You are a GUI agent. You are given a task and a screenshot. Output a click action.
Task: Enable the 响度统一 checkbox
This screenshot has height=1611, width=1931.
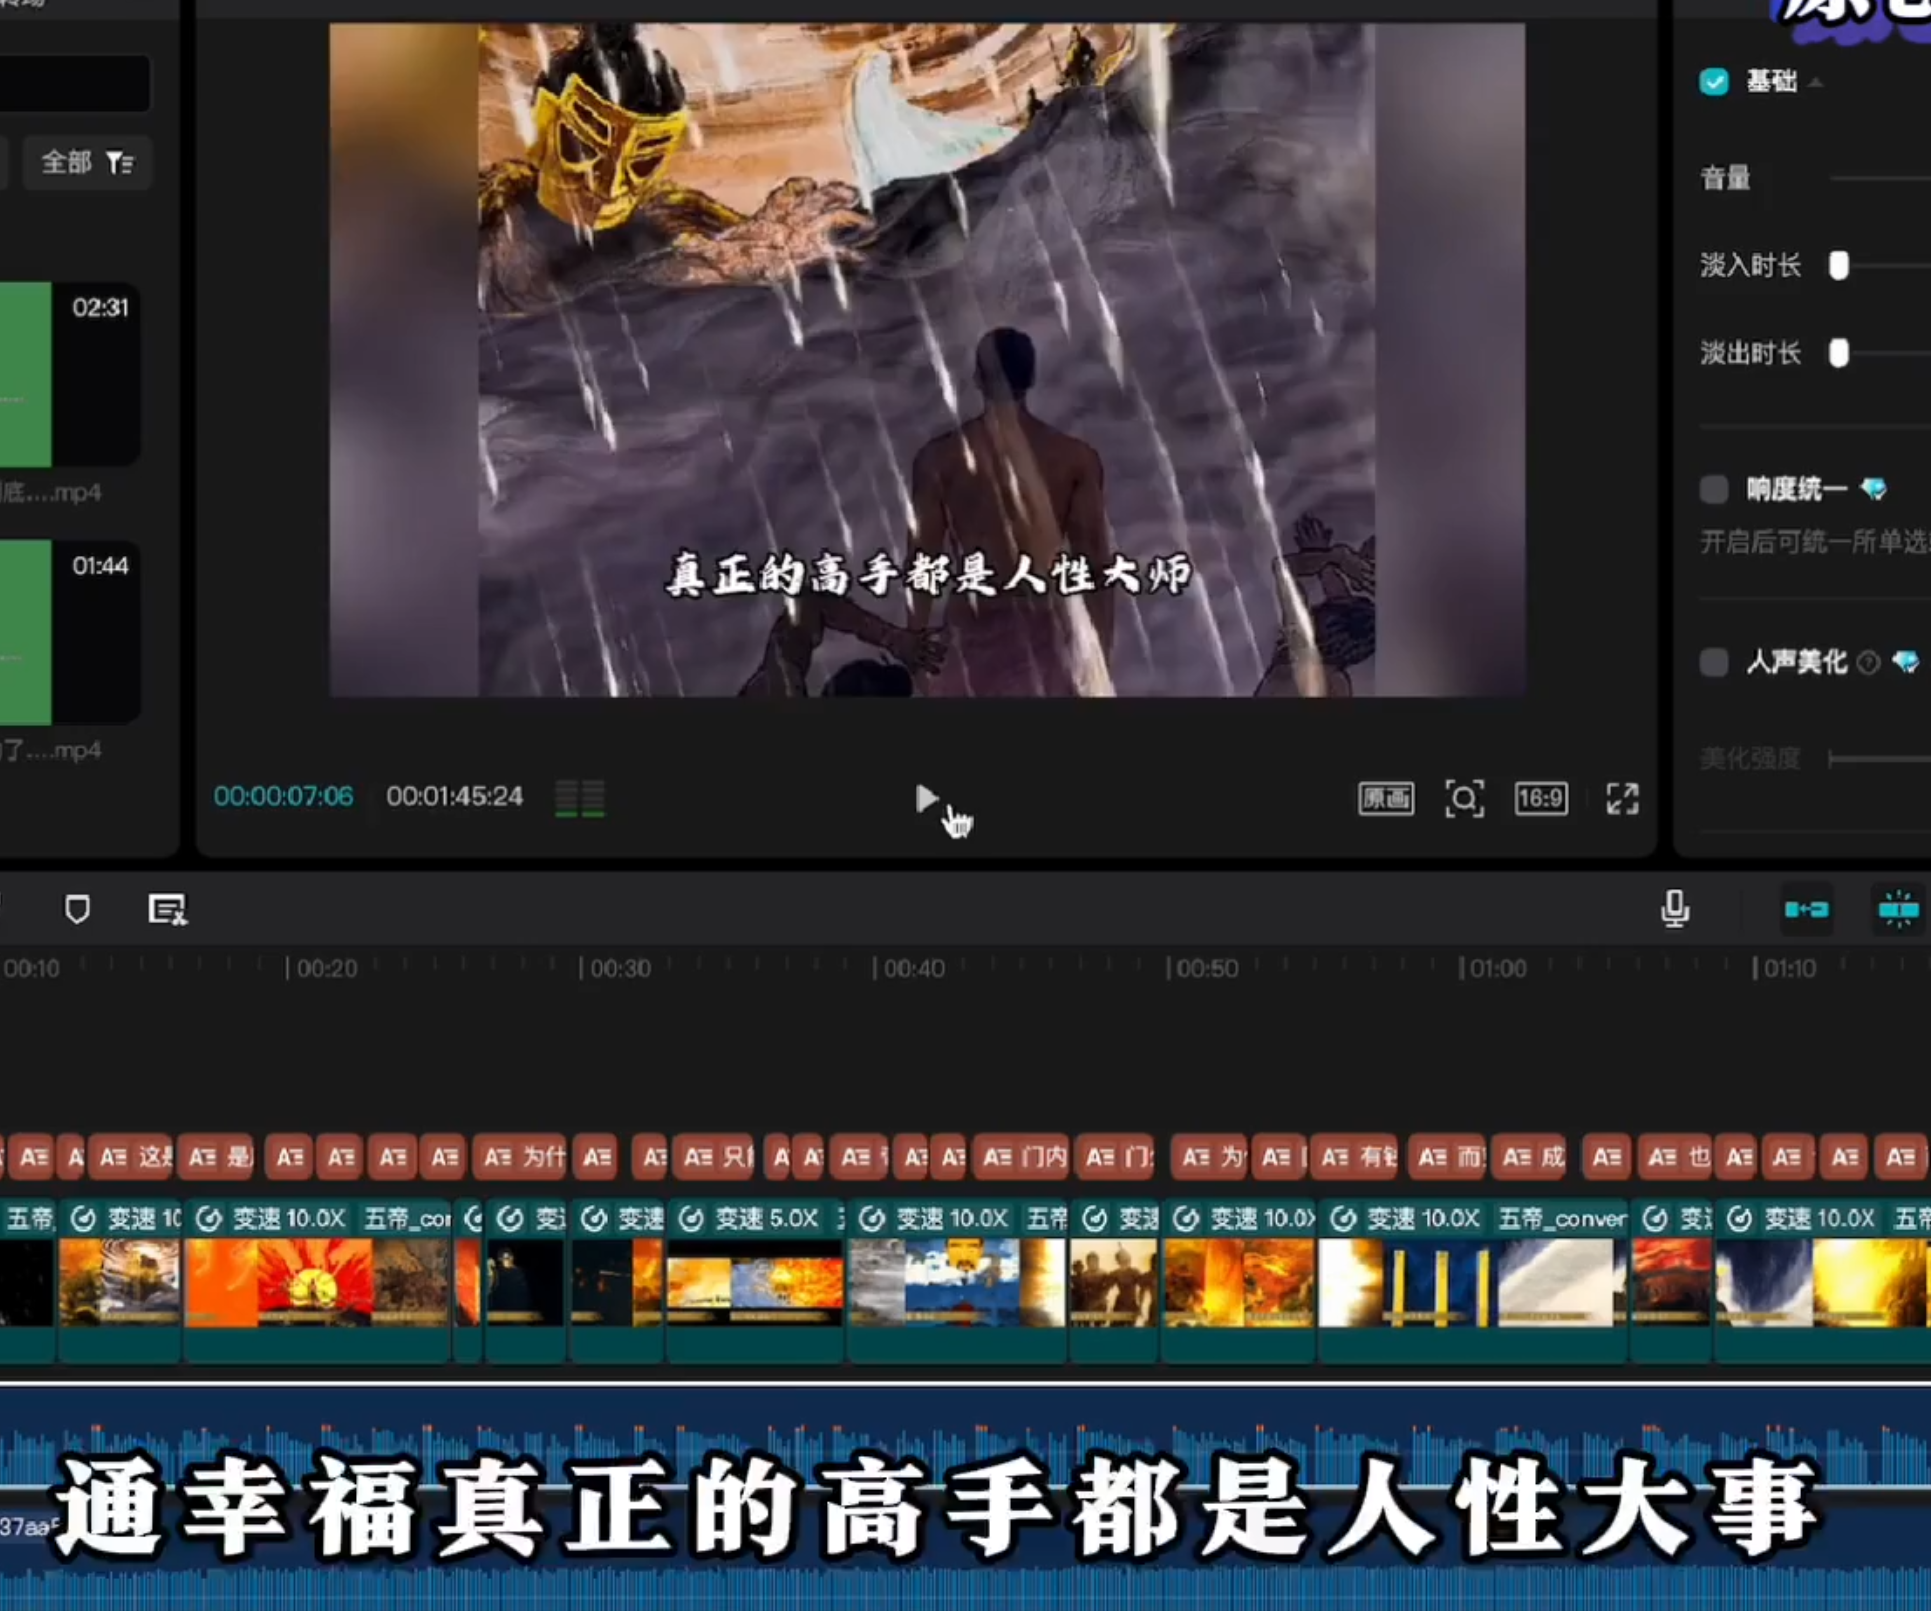tap(1714, 489)
